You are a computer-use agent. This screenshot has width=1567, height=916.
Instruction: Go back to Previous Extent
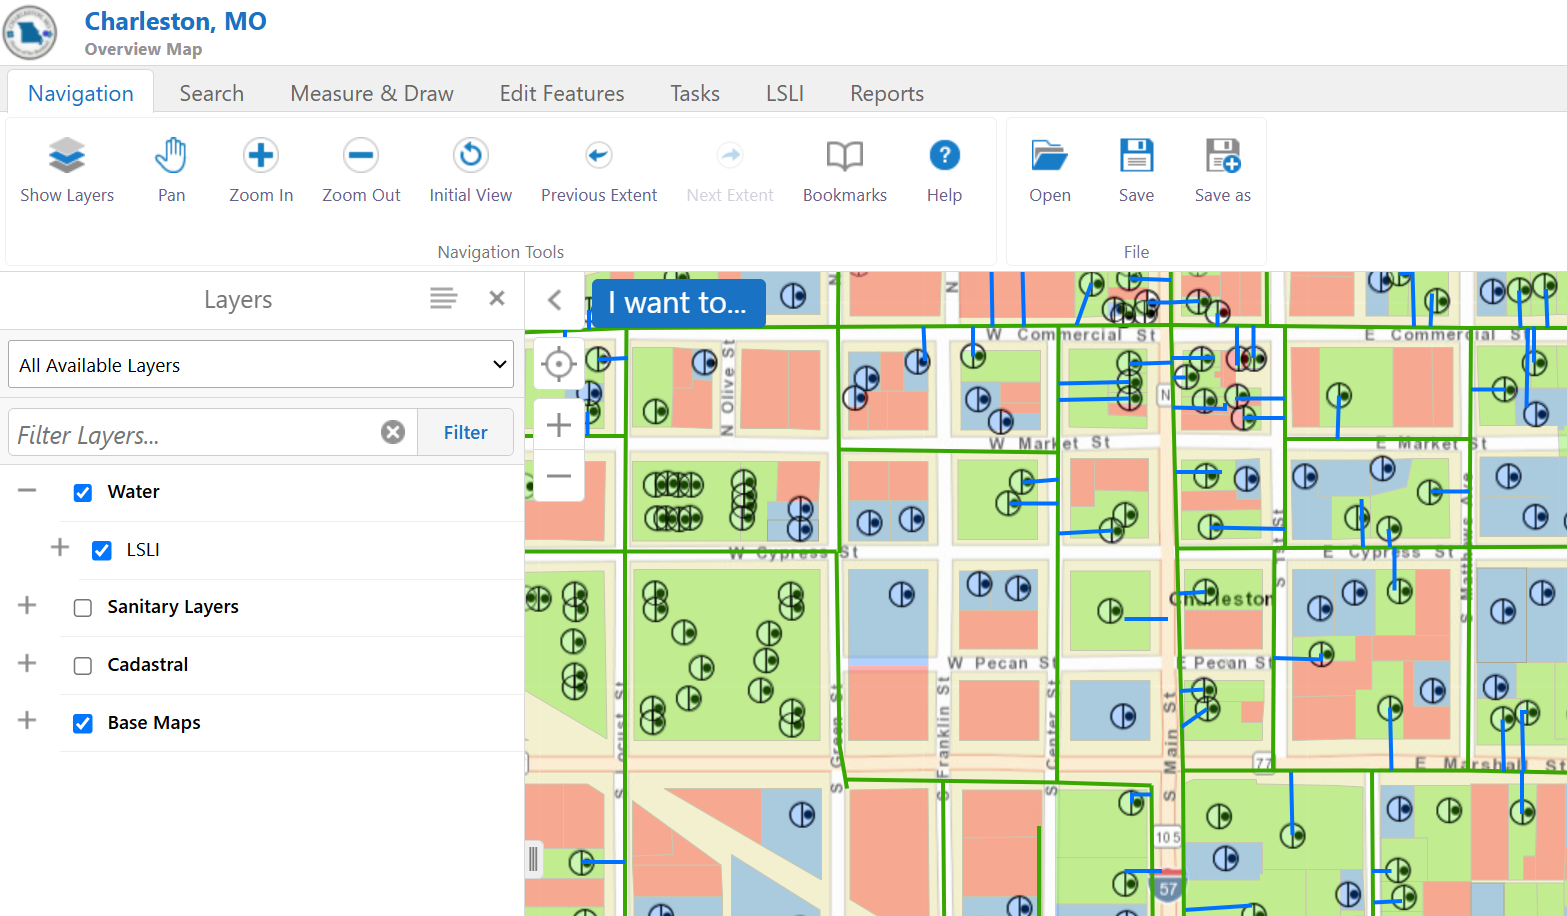(x=598, y=157)
